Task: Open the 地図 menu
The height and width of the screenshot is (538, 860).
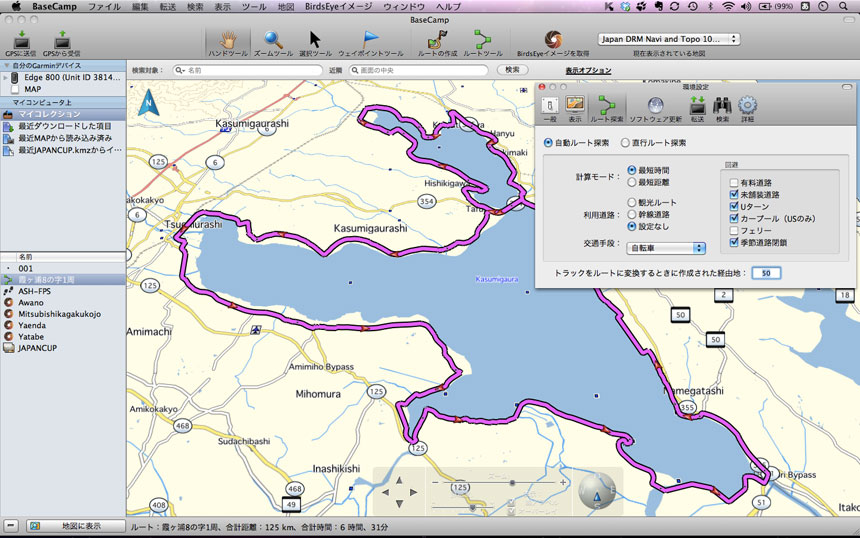Action: tap(286, 7)
